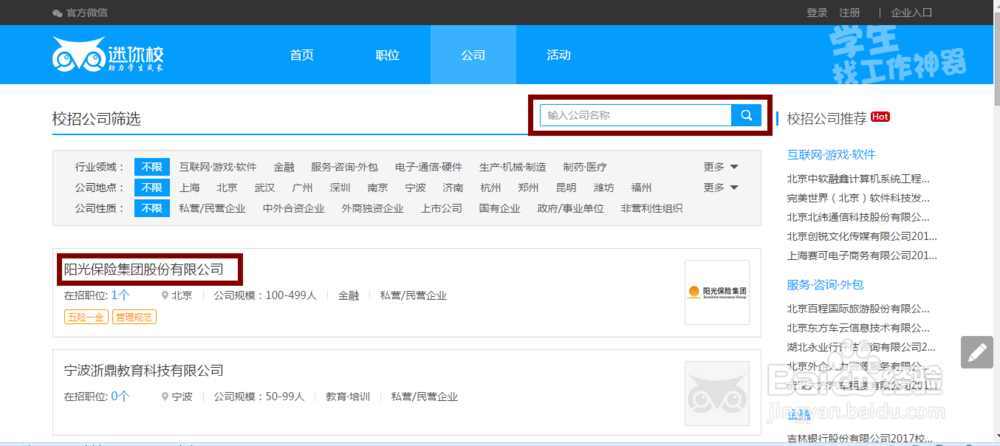The image size is (1000, 446).
Task: Filter location by 郑州
Action: 528,188
